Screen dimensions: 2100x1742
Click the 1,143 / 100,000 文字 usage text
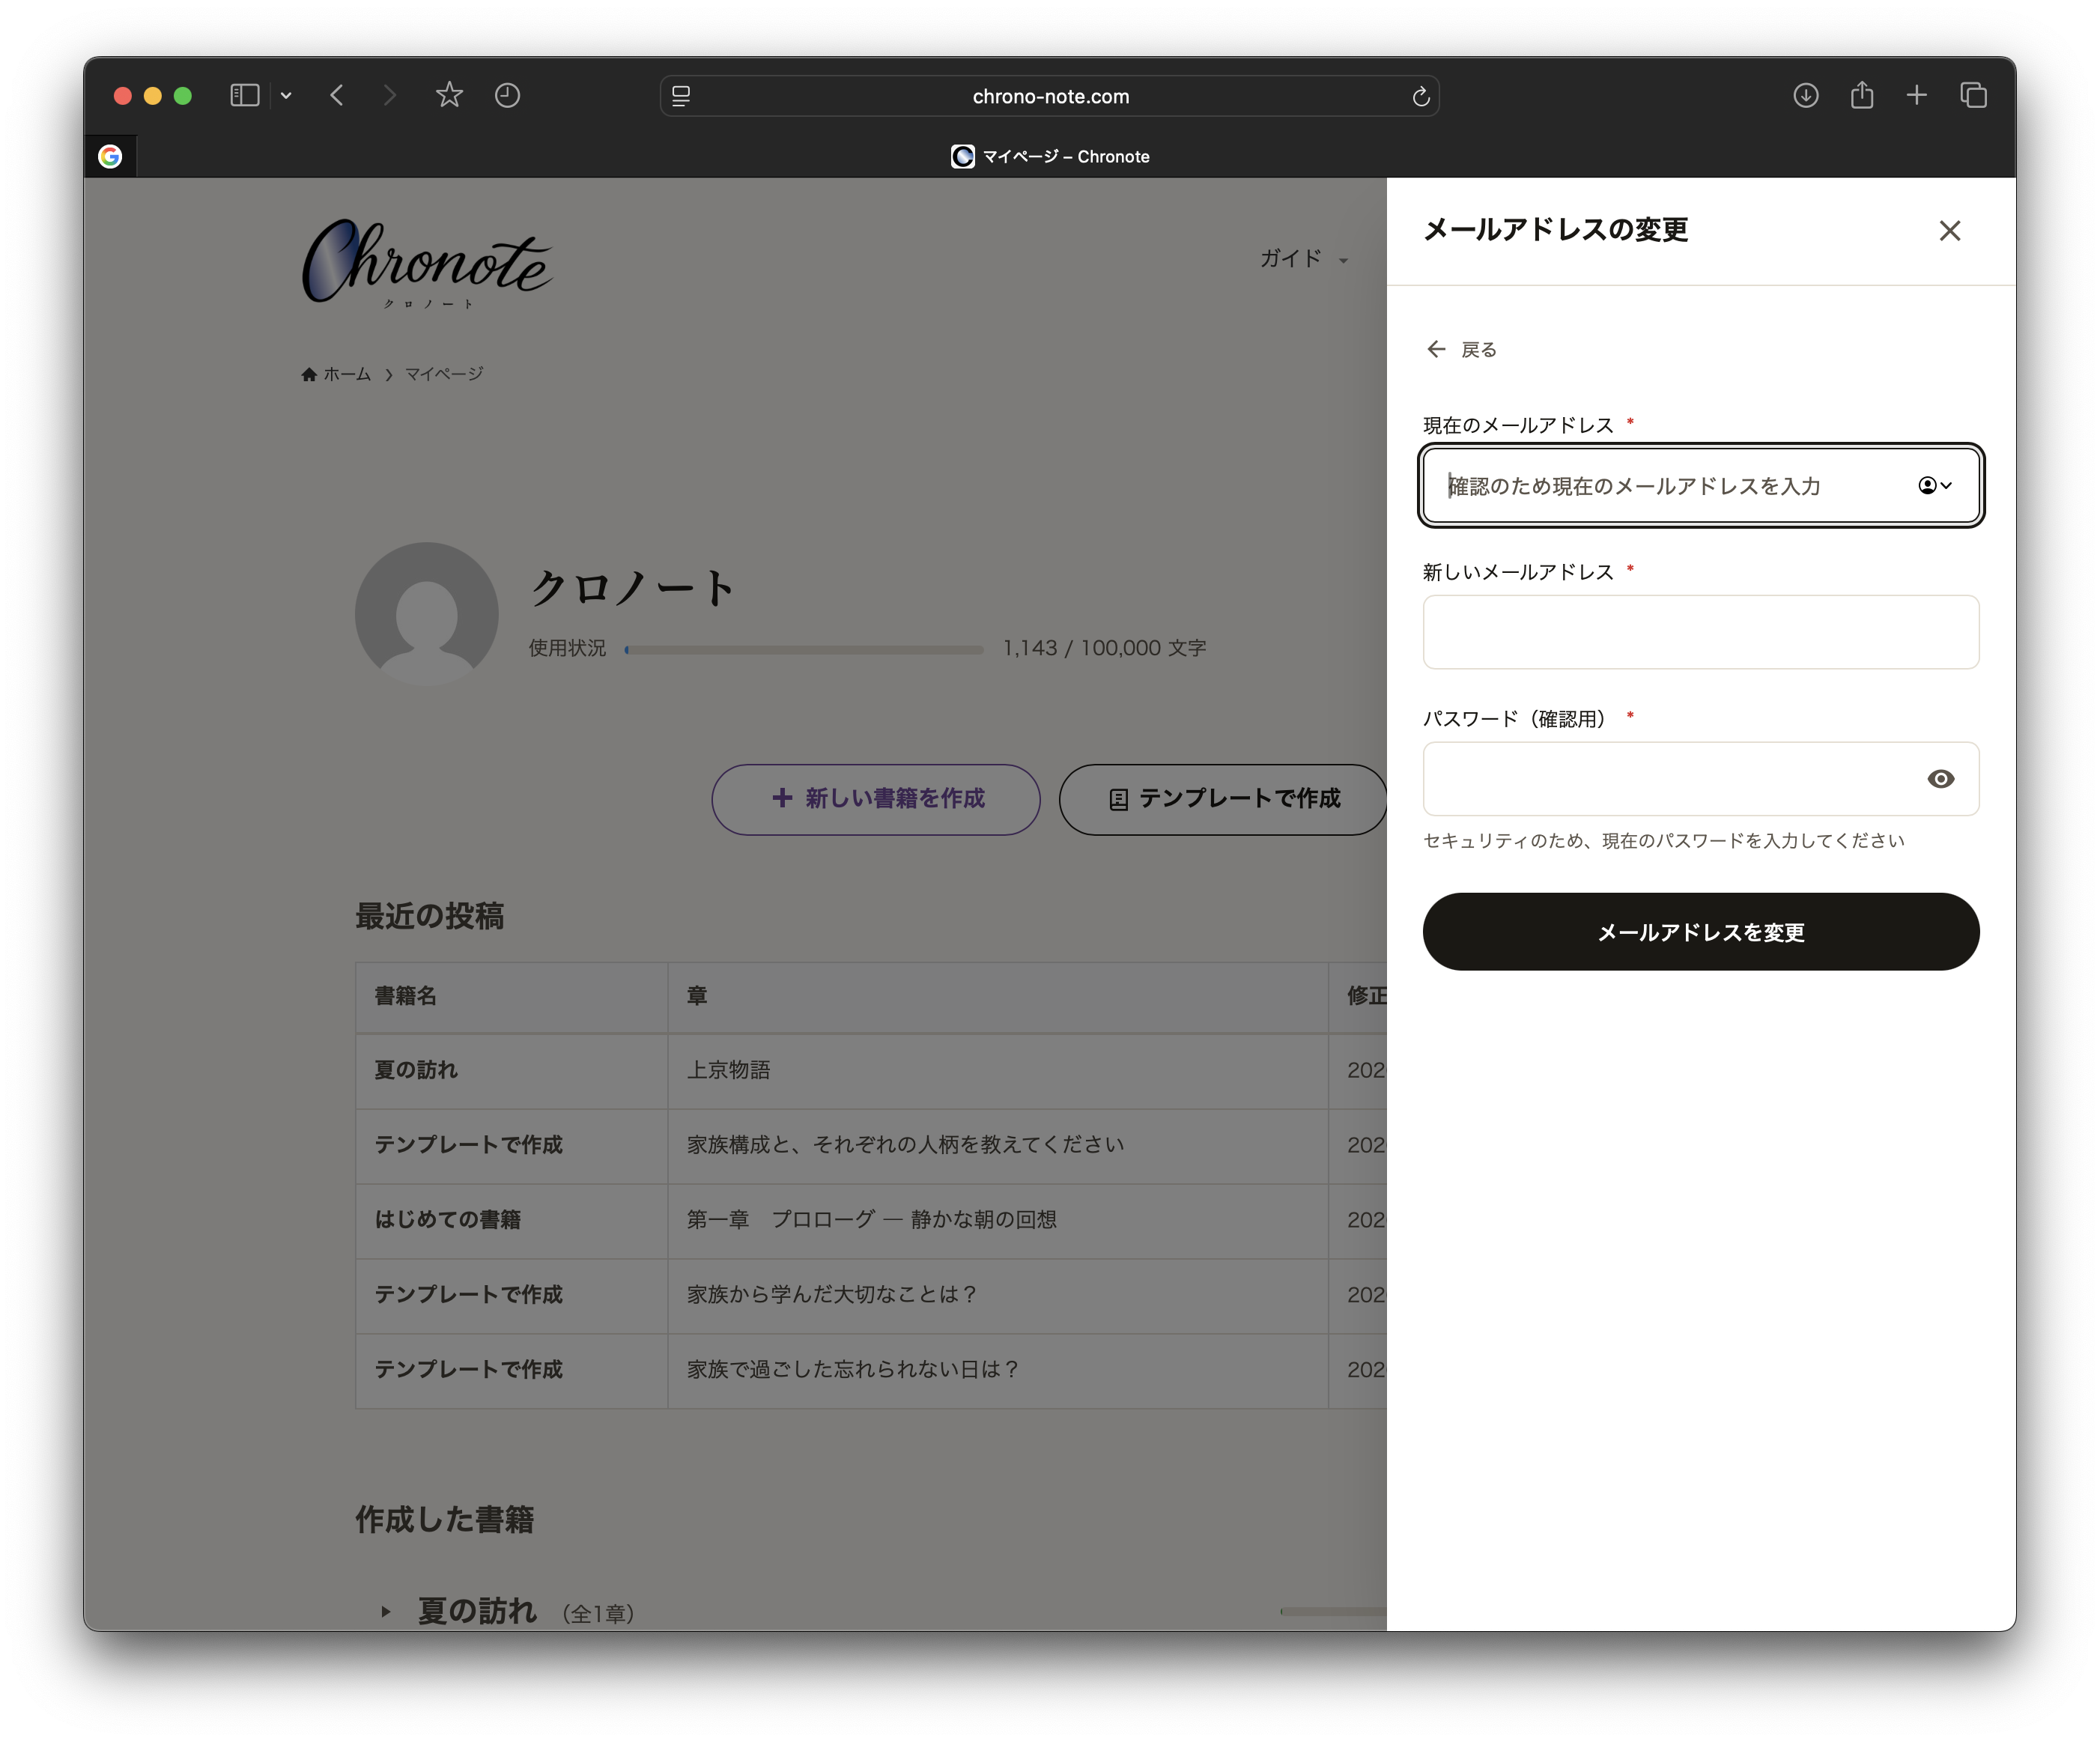pyautogui.click(x=1104, y=648)
